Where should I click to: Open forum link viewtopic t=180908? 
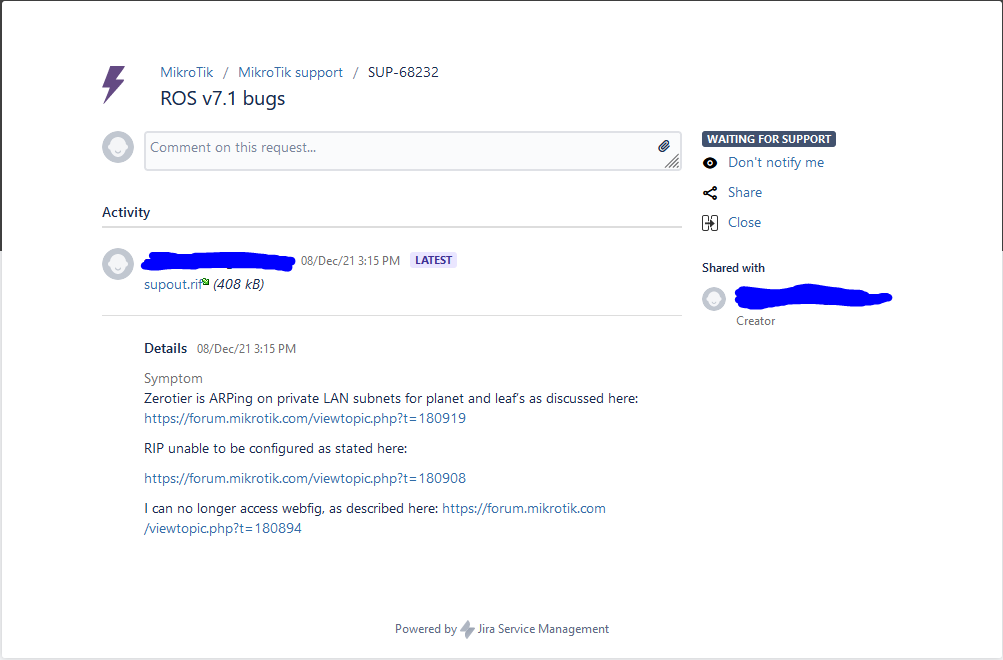tap(304, 478)
